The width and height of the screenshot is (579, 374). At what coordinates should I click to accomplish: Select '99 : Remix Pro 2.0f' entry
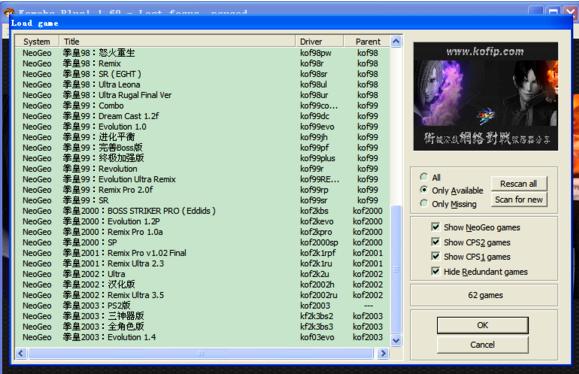point(202,190)
